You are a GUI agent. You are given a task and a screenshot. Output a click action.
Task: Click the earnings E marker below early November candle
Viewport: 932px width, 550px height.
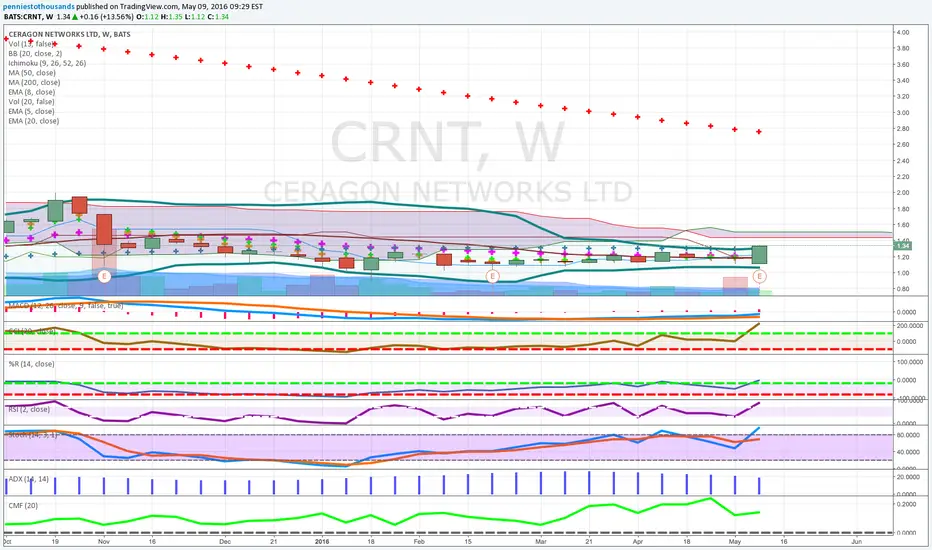104,276
